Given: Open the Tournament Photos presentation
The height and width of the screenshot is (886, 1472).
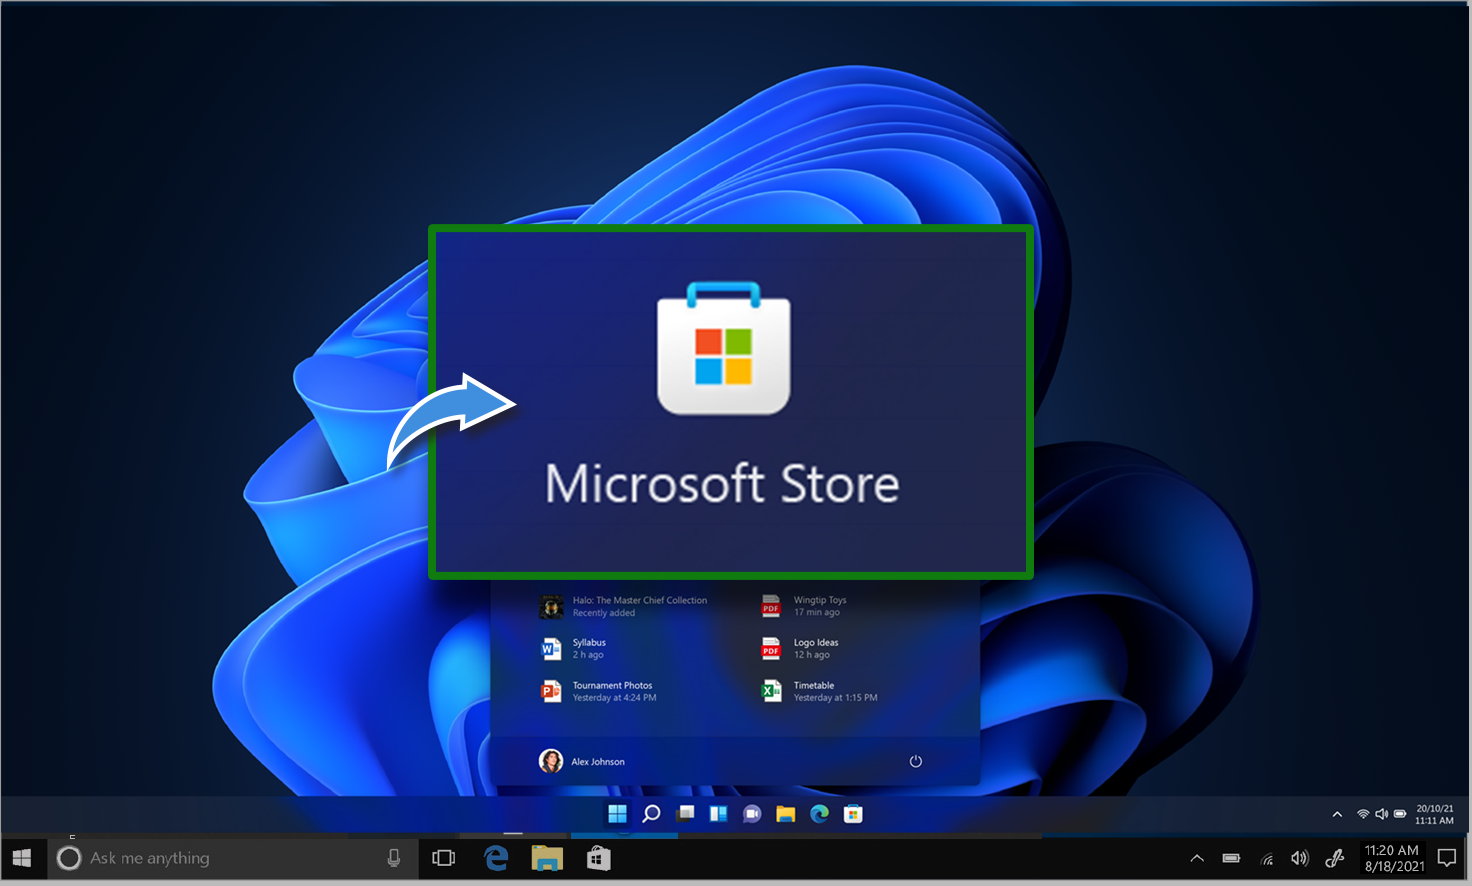Looking at the screenshot, I should point(598,691).
